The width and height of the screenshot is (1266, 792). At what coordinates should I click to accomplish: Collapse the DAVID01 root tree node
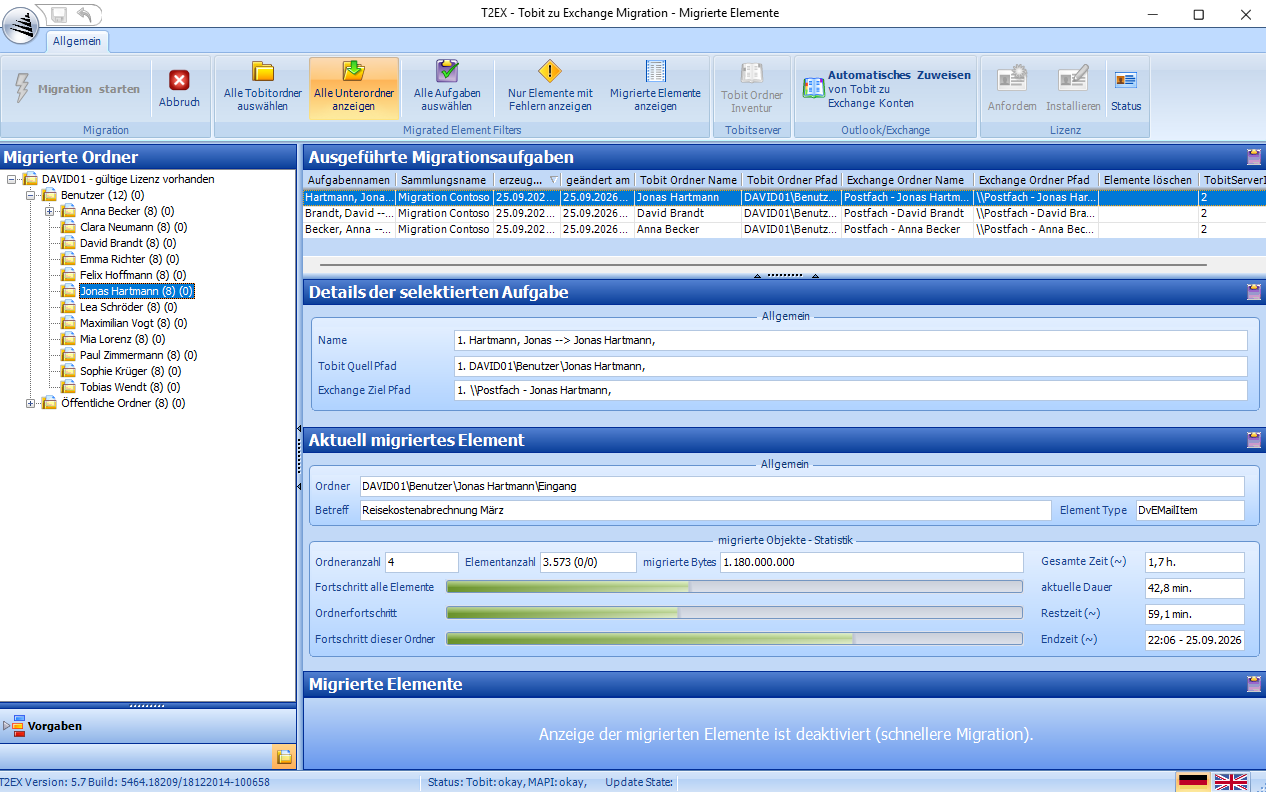[13, 179]
